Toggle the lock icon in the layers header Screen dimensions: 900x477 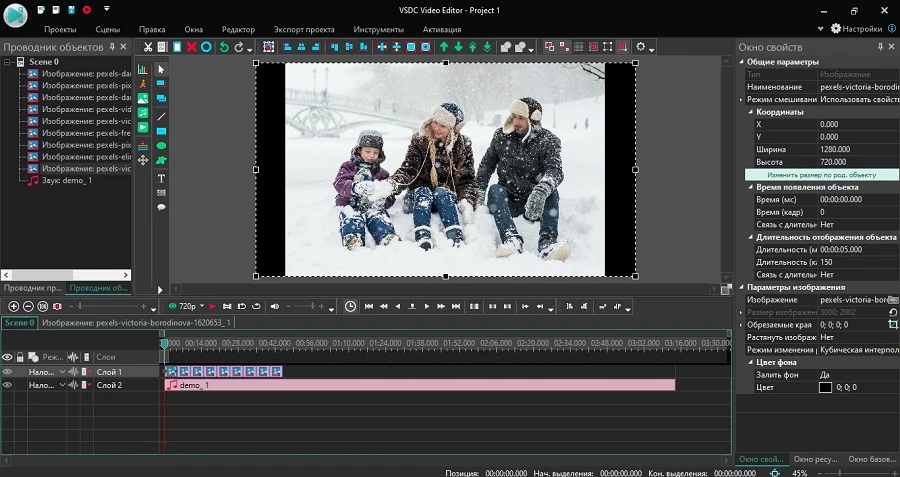coord(20,357)
